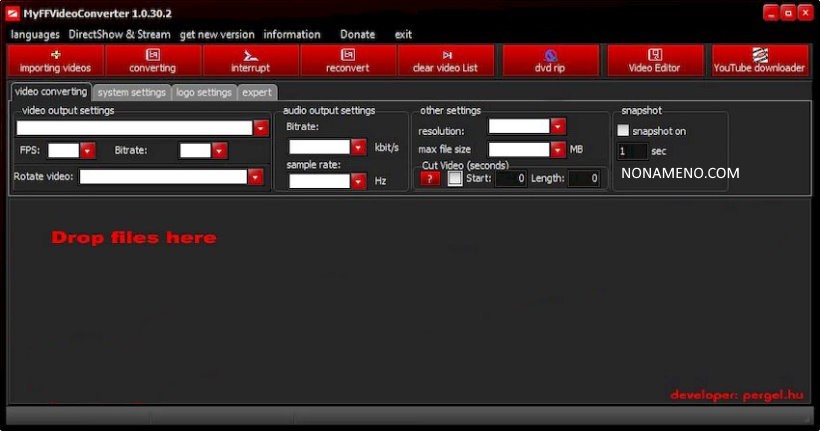Open the dvd rip tool
This screenshot has width=820, height=431.
coord(551,55)
